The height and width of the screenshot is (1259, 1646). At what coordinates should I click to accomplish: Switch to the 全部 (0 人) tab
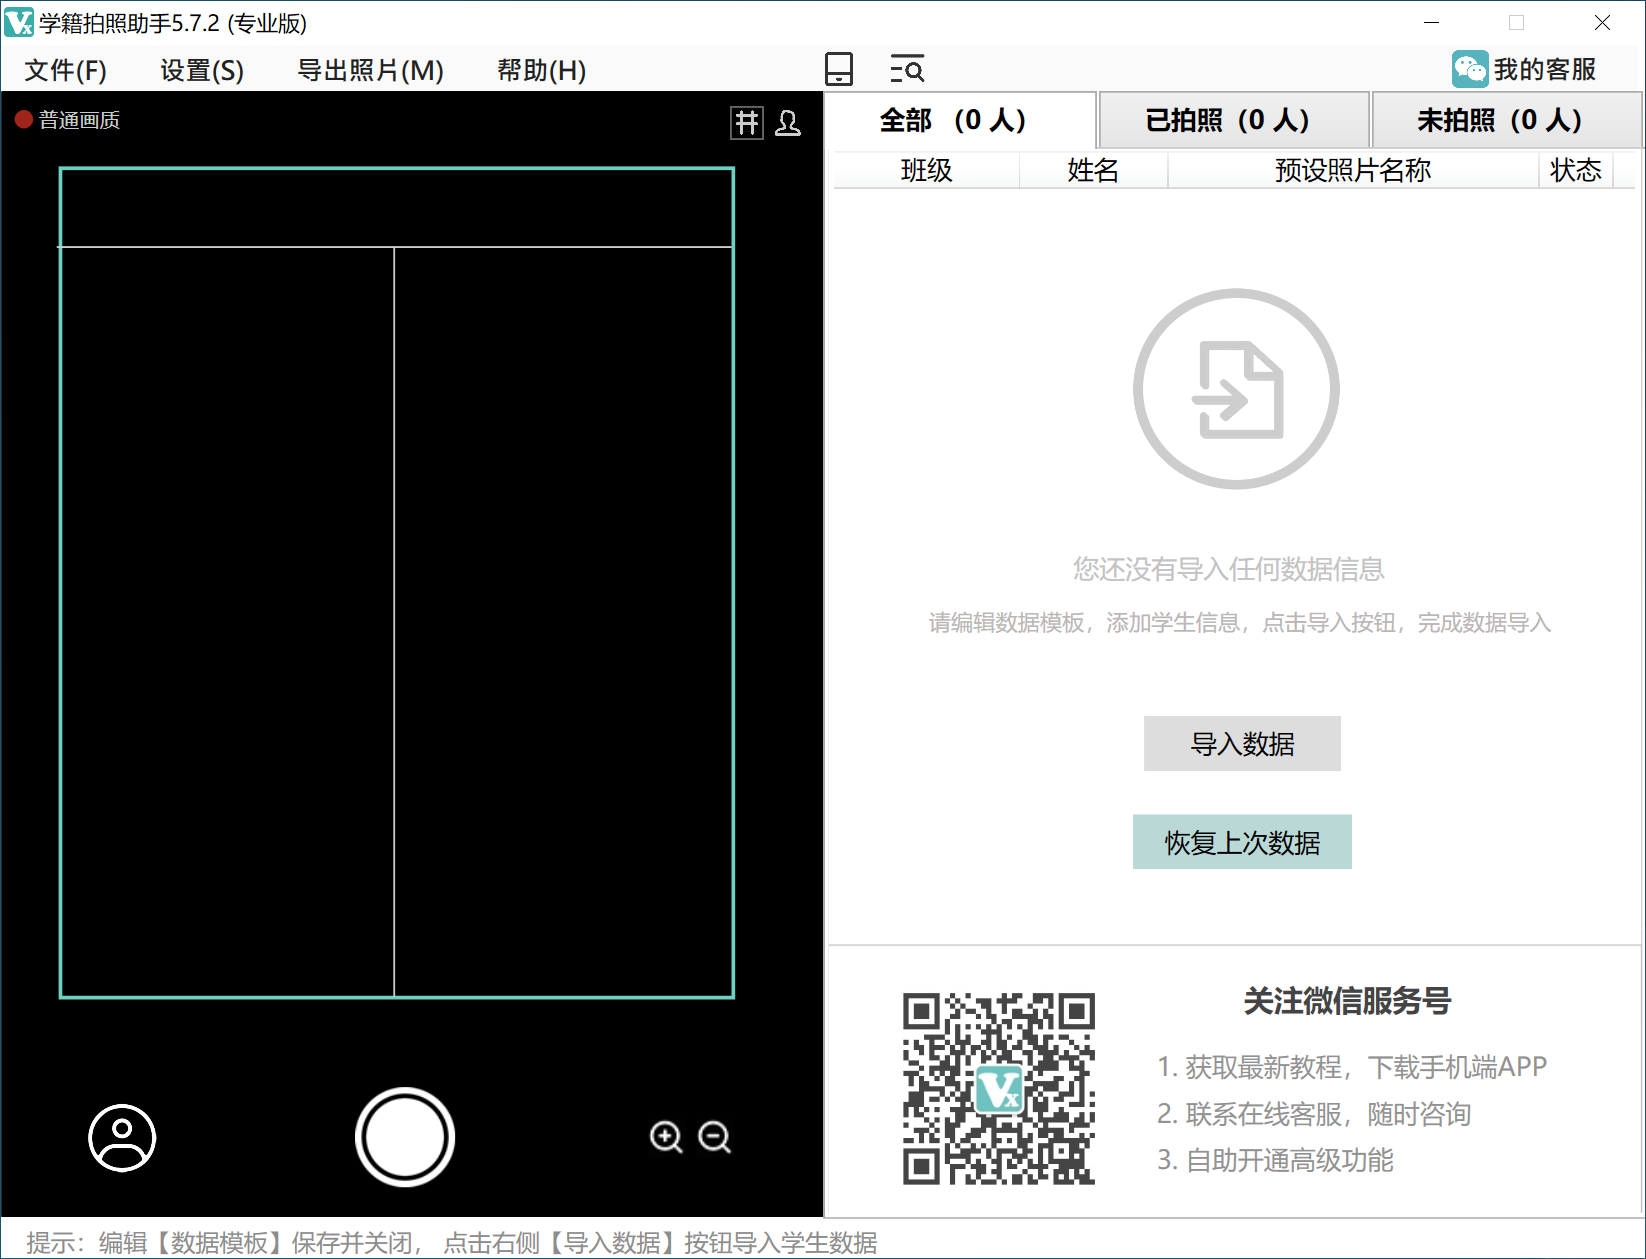pyautogui.click(x=960, y=120)
